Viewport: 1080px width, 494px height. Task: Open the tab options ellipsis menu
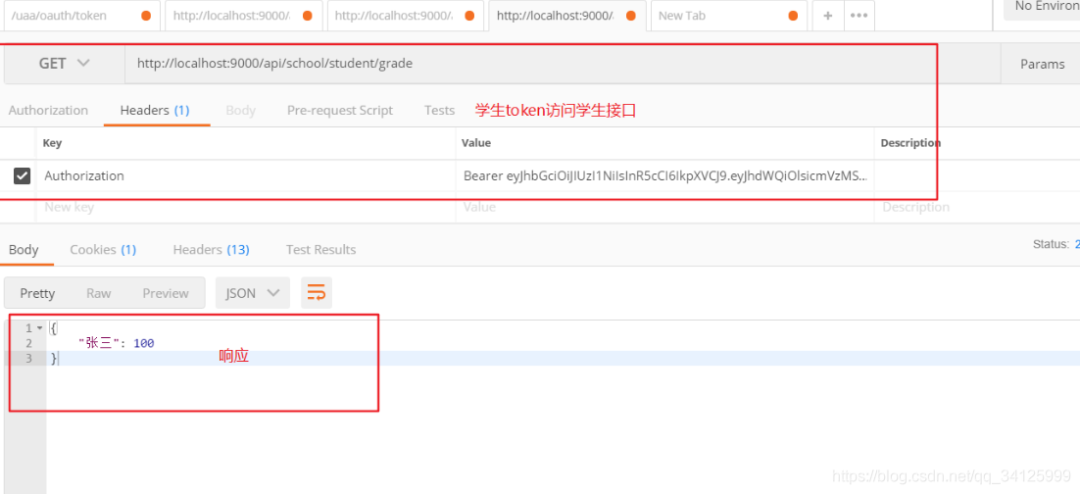tap(859, 15)
